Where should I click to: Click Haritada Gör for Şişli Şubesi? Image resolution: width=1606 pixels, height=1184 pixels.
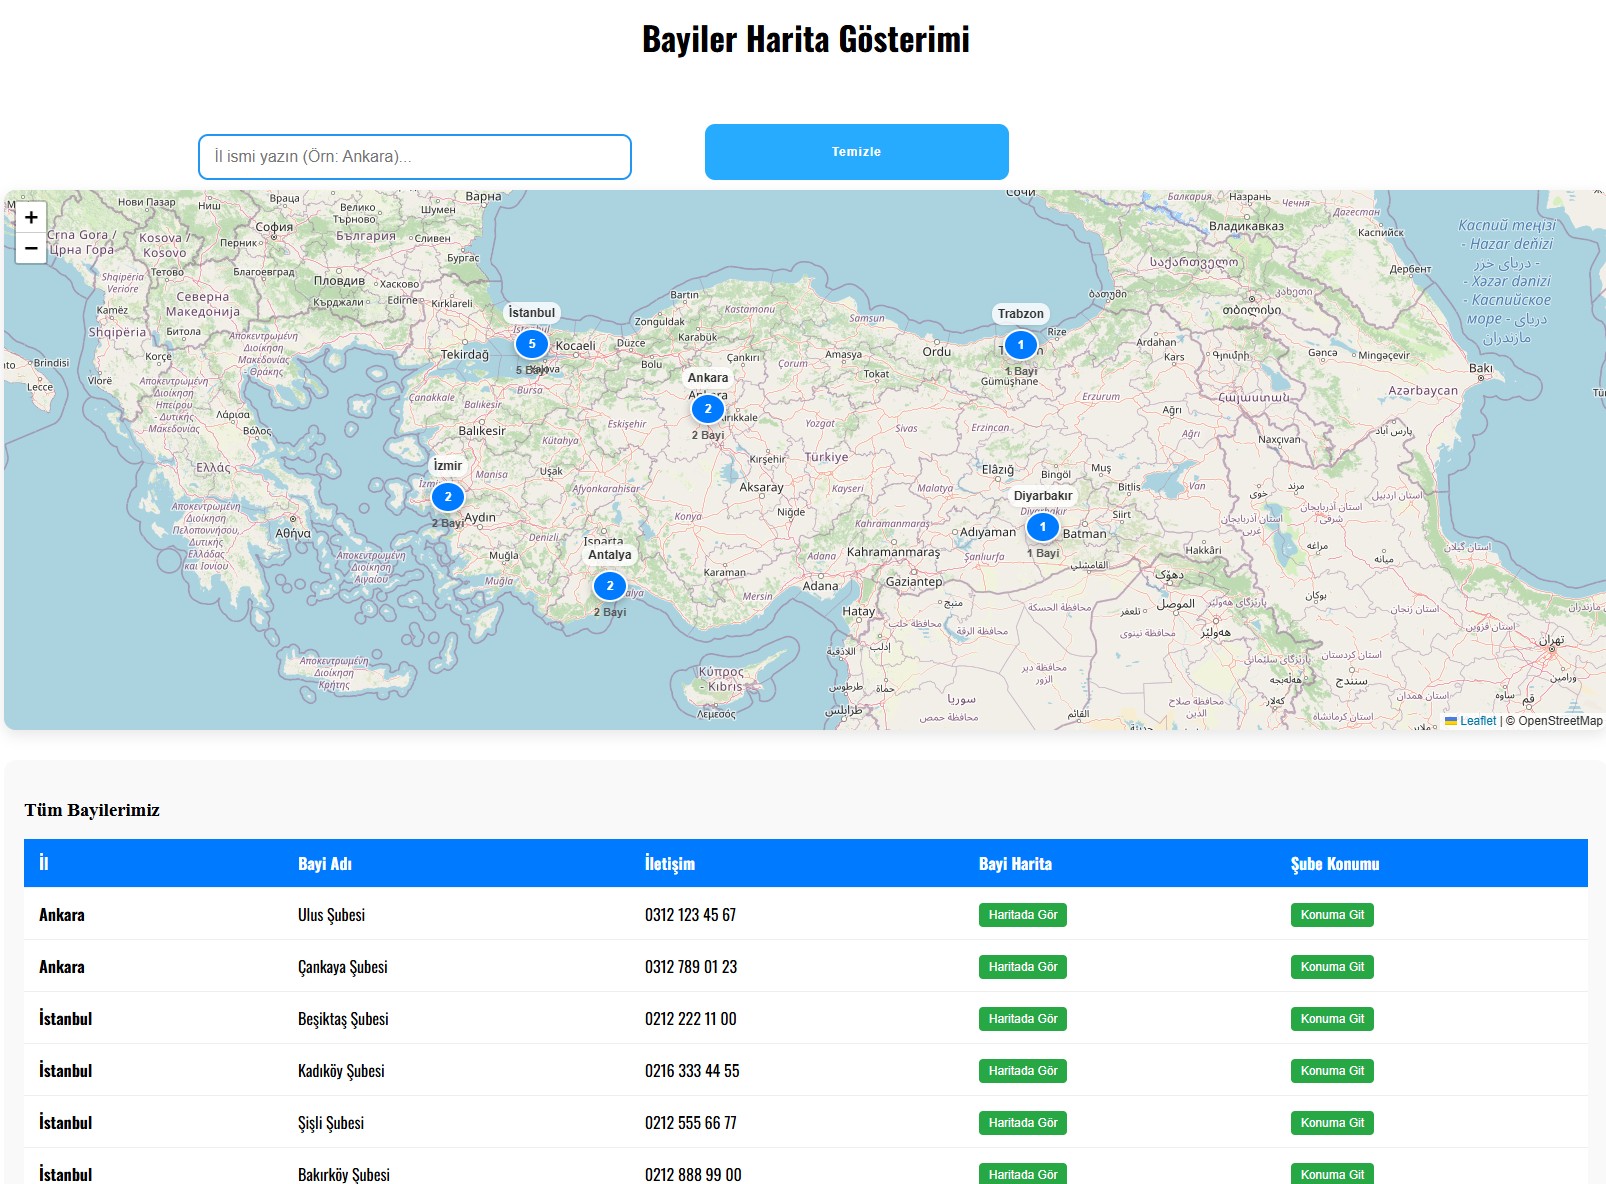coord(1022,1122)
